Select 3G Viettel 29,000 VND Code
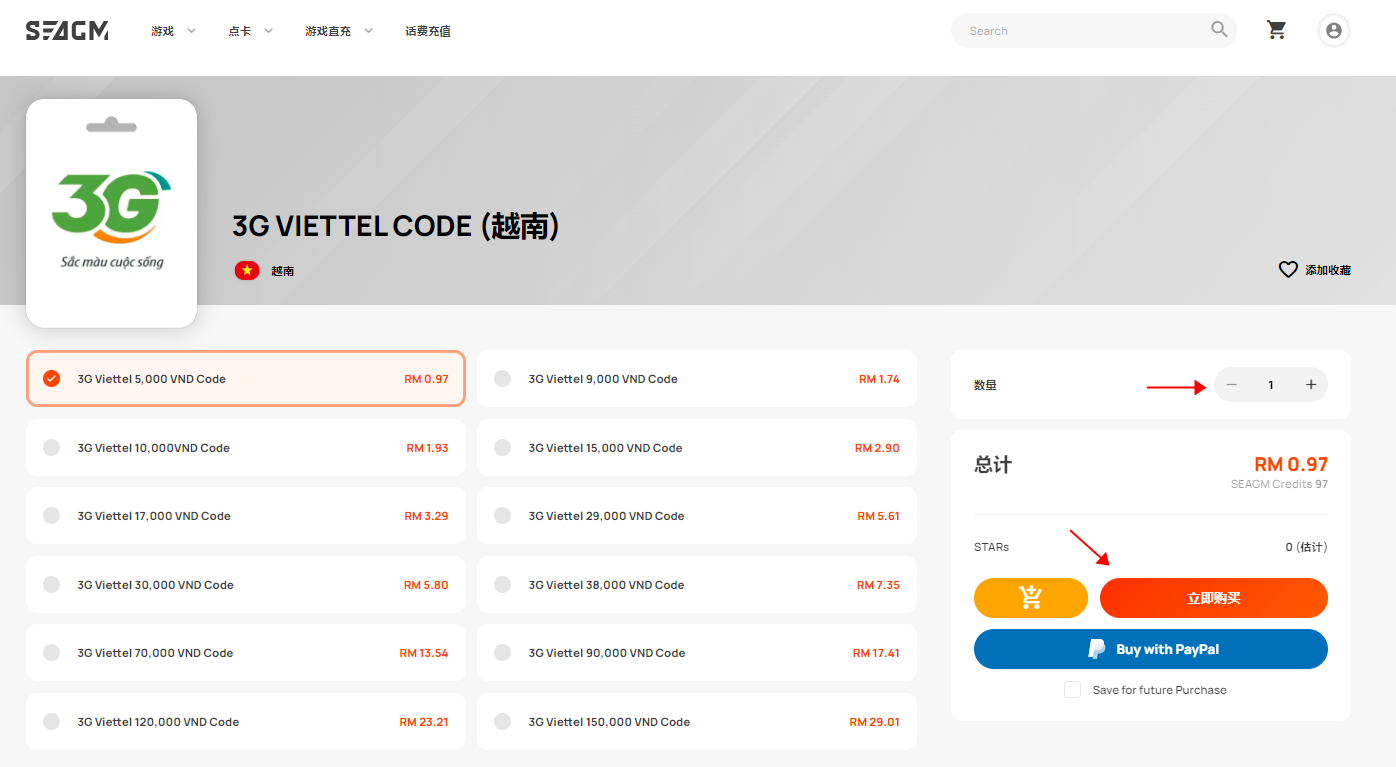1396x767 pixels. 697,516
